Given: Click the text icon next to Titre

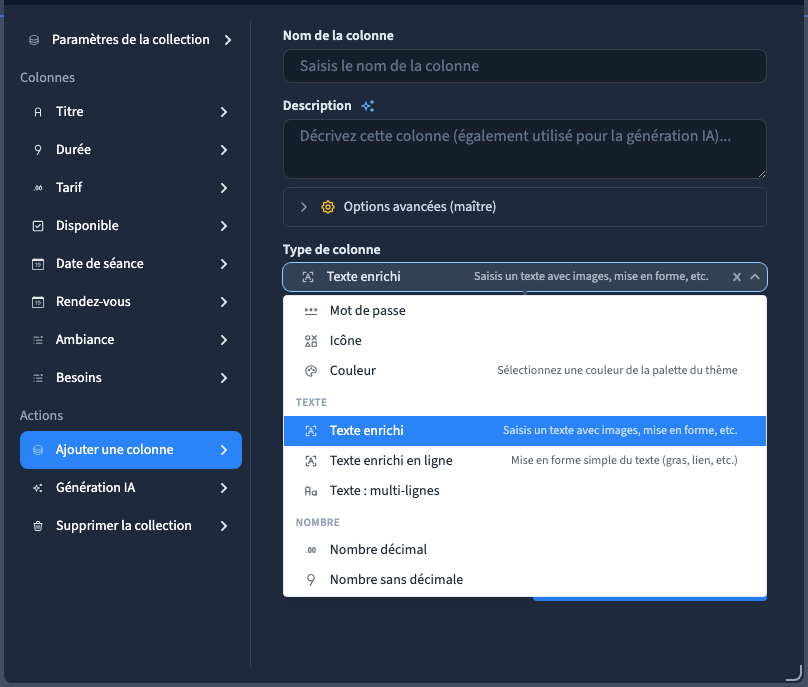Looking at the screenshot, I should click(38, 112).
